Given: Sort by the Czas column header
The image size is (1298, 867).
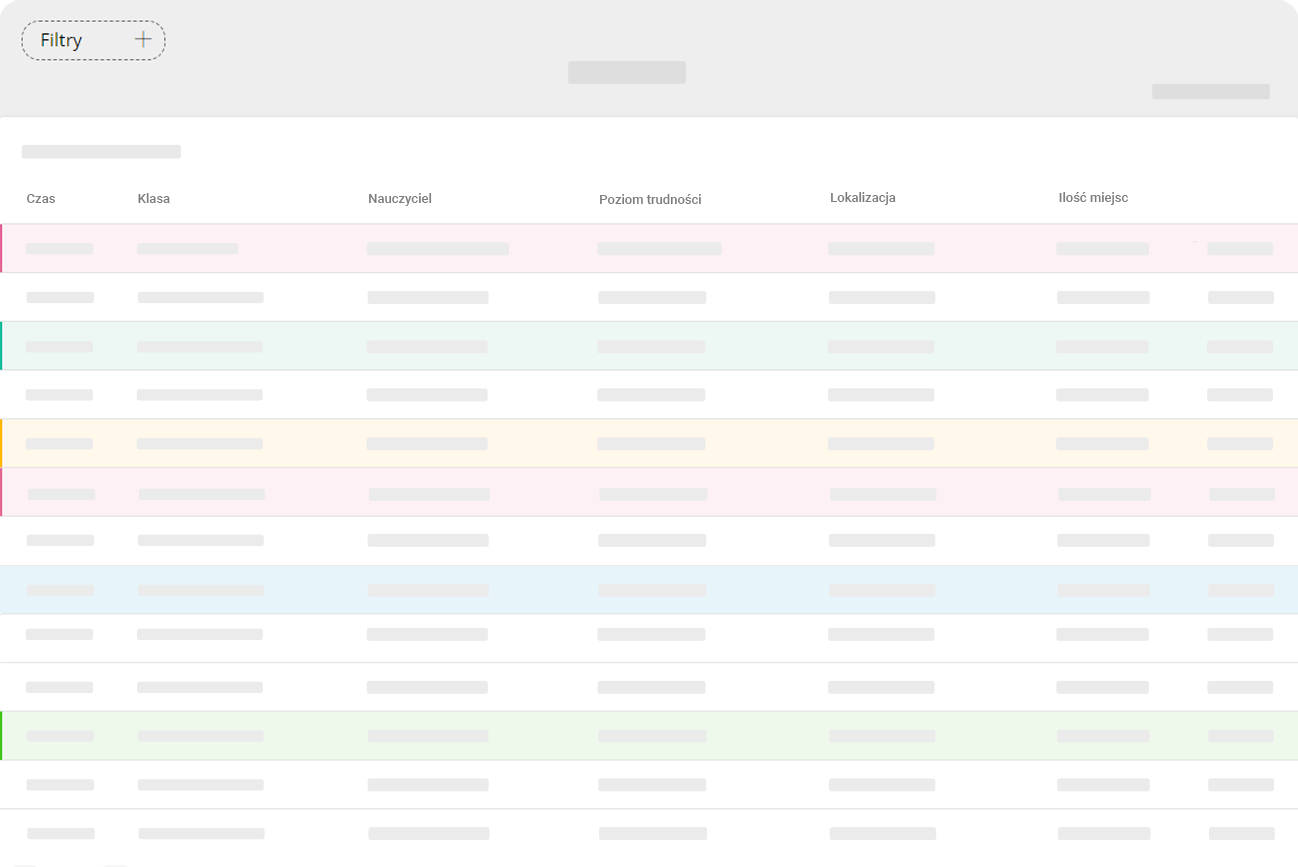Looking at the screenshot, I should pyautogui.click(x=41, y=198).
